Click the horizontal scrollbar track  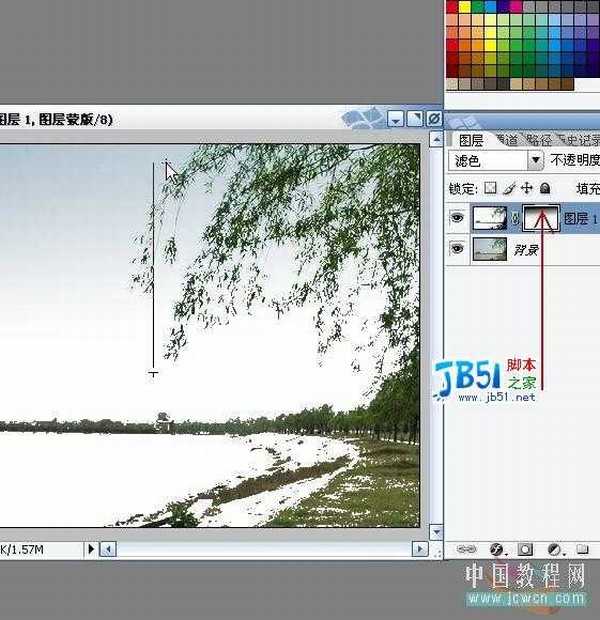[264, 549]
